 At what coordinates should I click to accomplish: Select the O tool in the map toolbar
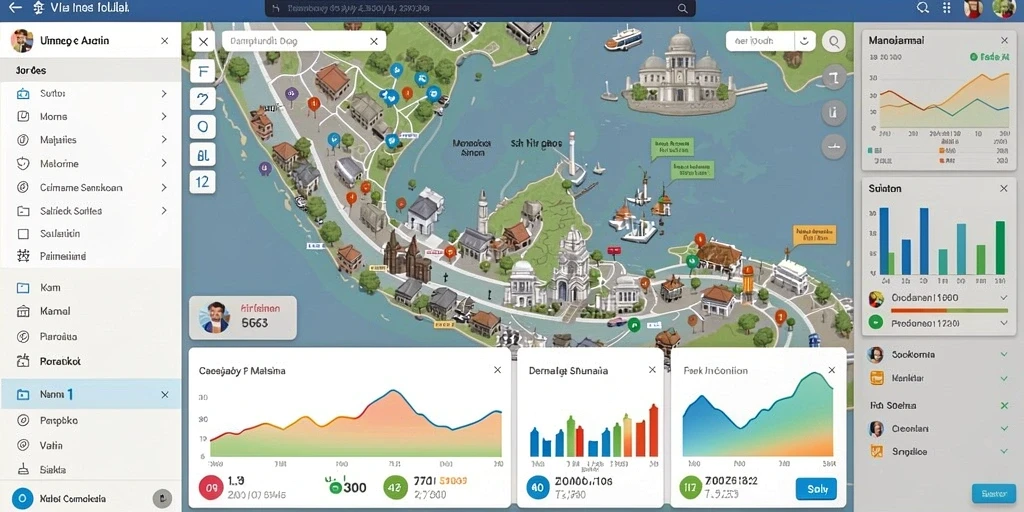pos(202,127)
